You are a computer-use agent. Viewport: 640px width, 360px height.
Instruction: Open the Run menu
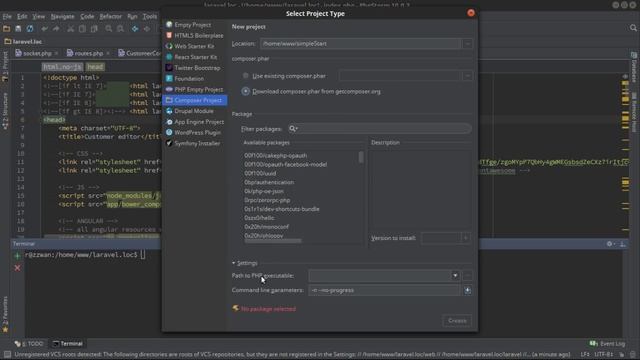coord(132,17)
